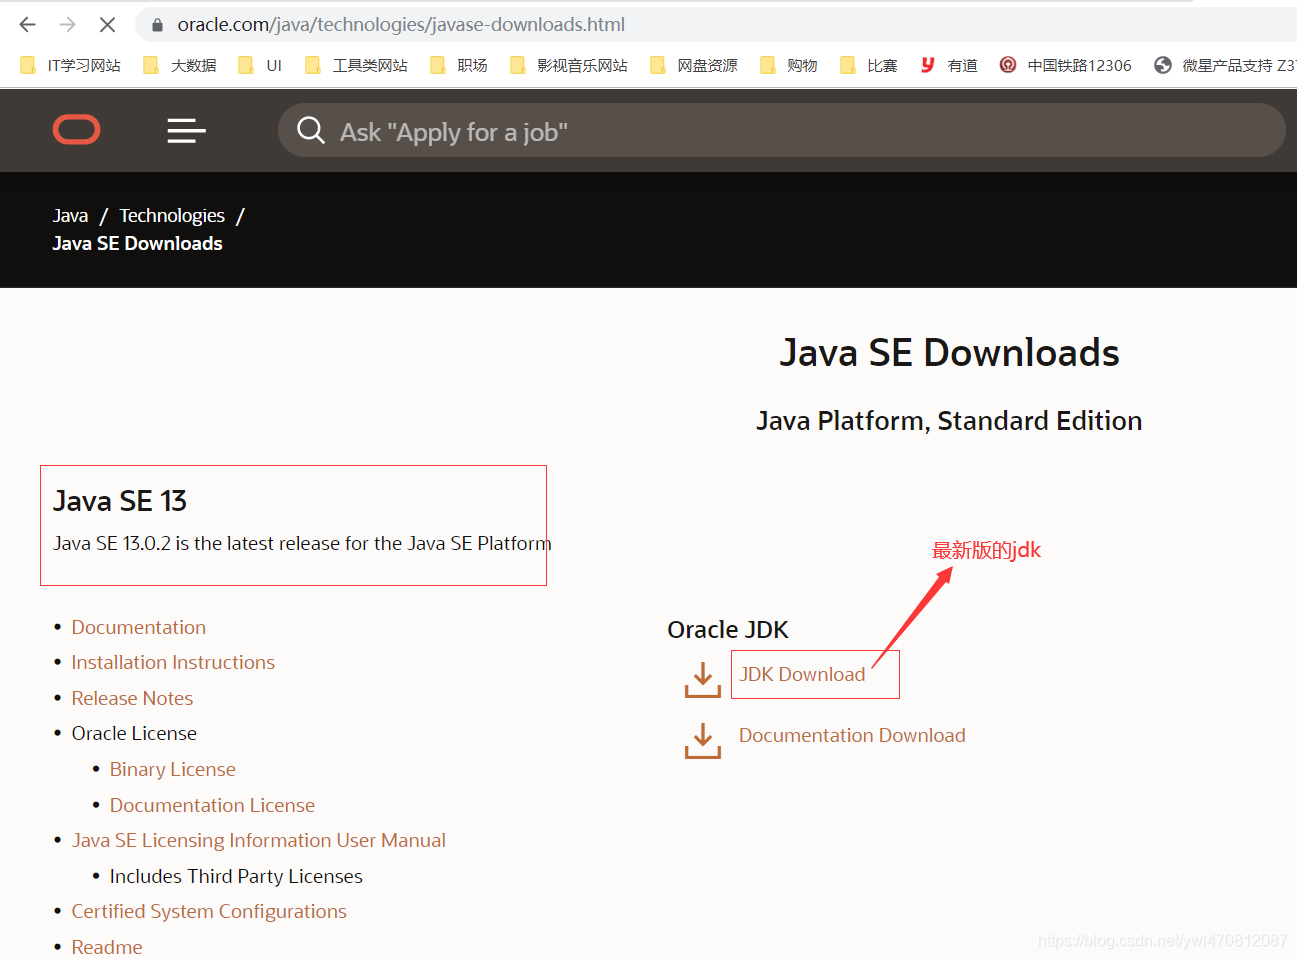The height and width of the screenshot is (959, 1297).
Task: Go to Java breadcrumb link
Action: point(70,216)
